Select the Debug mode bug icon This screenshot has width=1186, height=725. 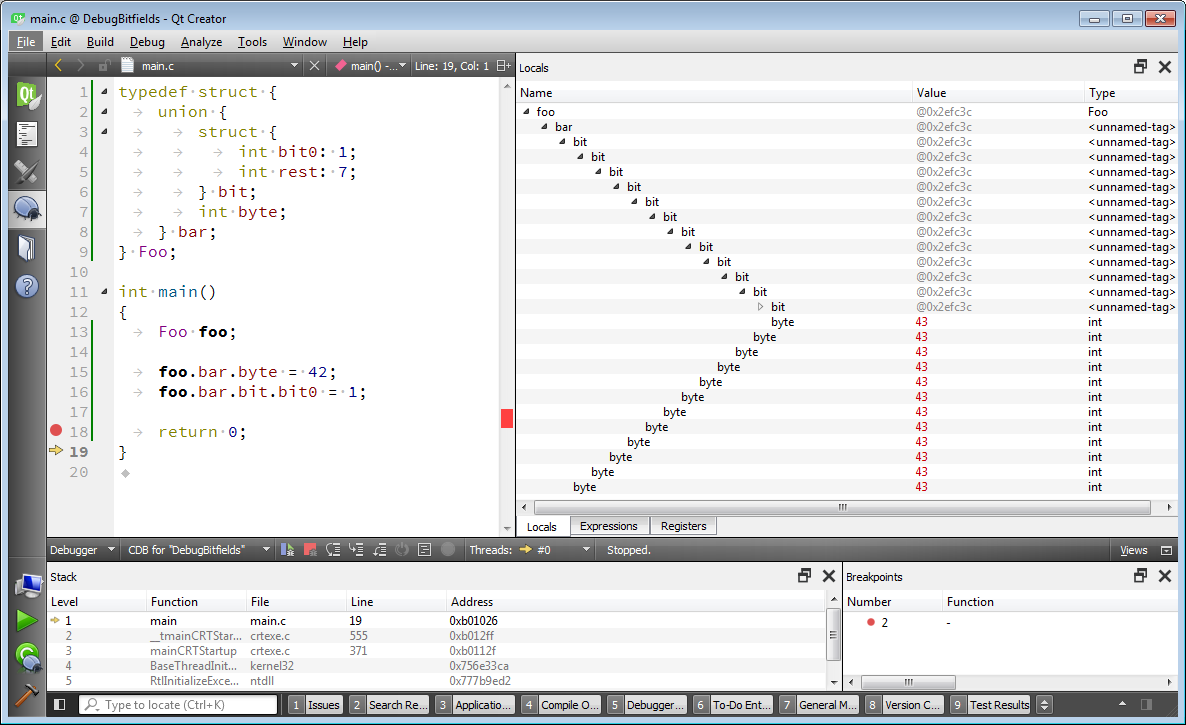[x=27, y=209]
